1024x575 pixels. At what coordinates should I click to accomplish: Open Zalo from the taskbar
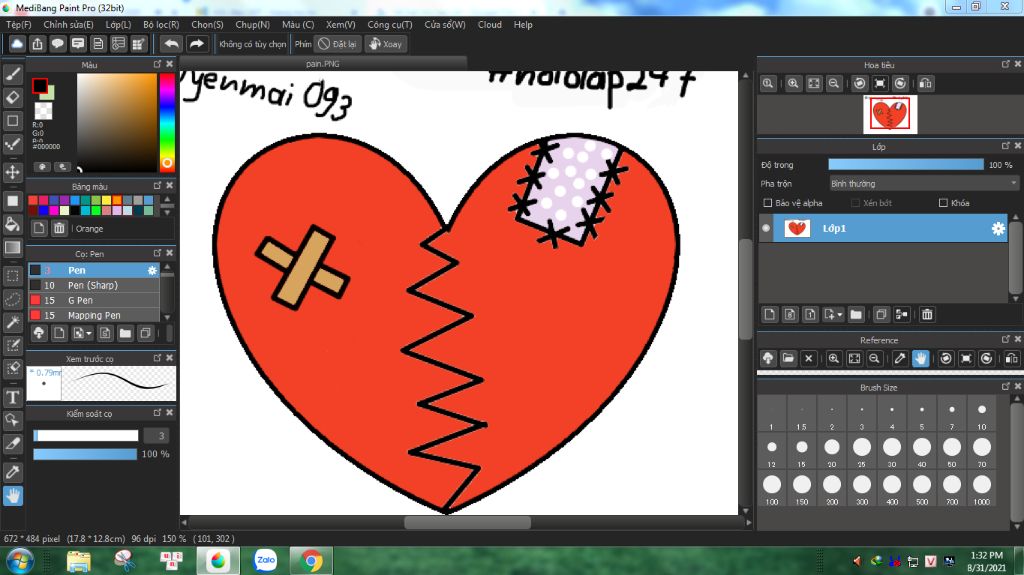click(265, 561)
